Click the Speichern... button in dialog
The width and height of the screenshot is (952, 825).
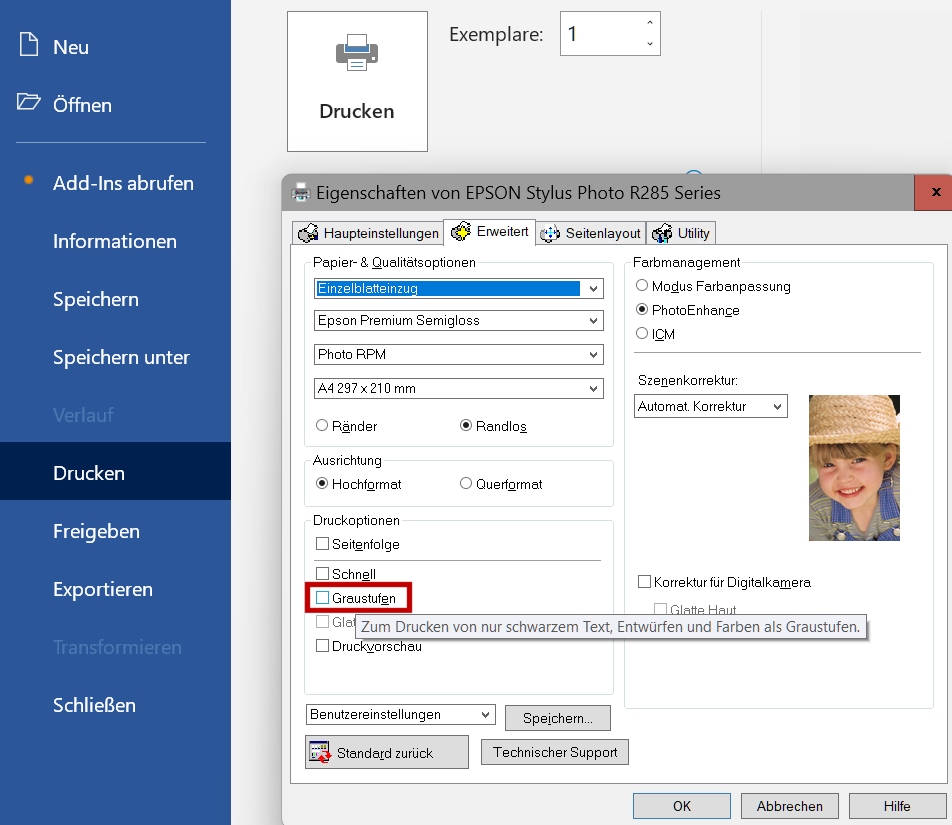[558, 718]
